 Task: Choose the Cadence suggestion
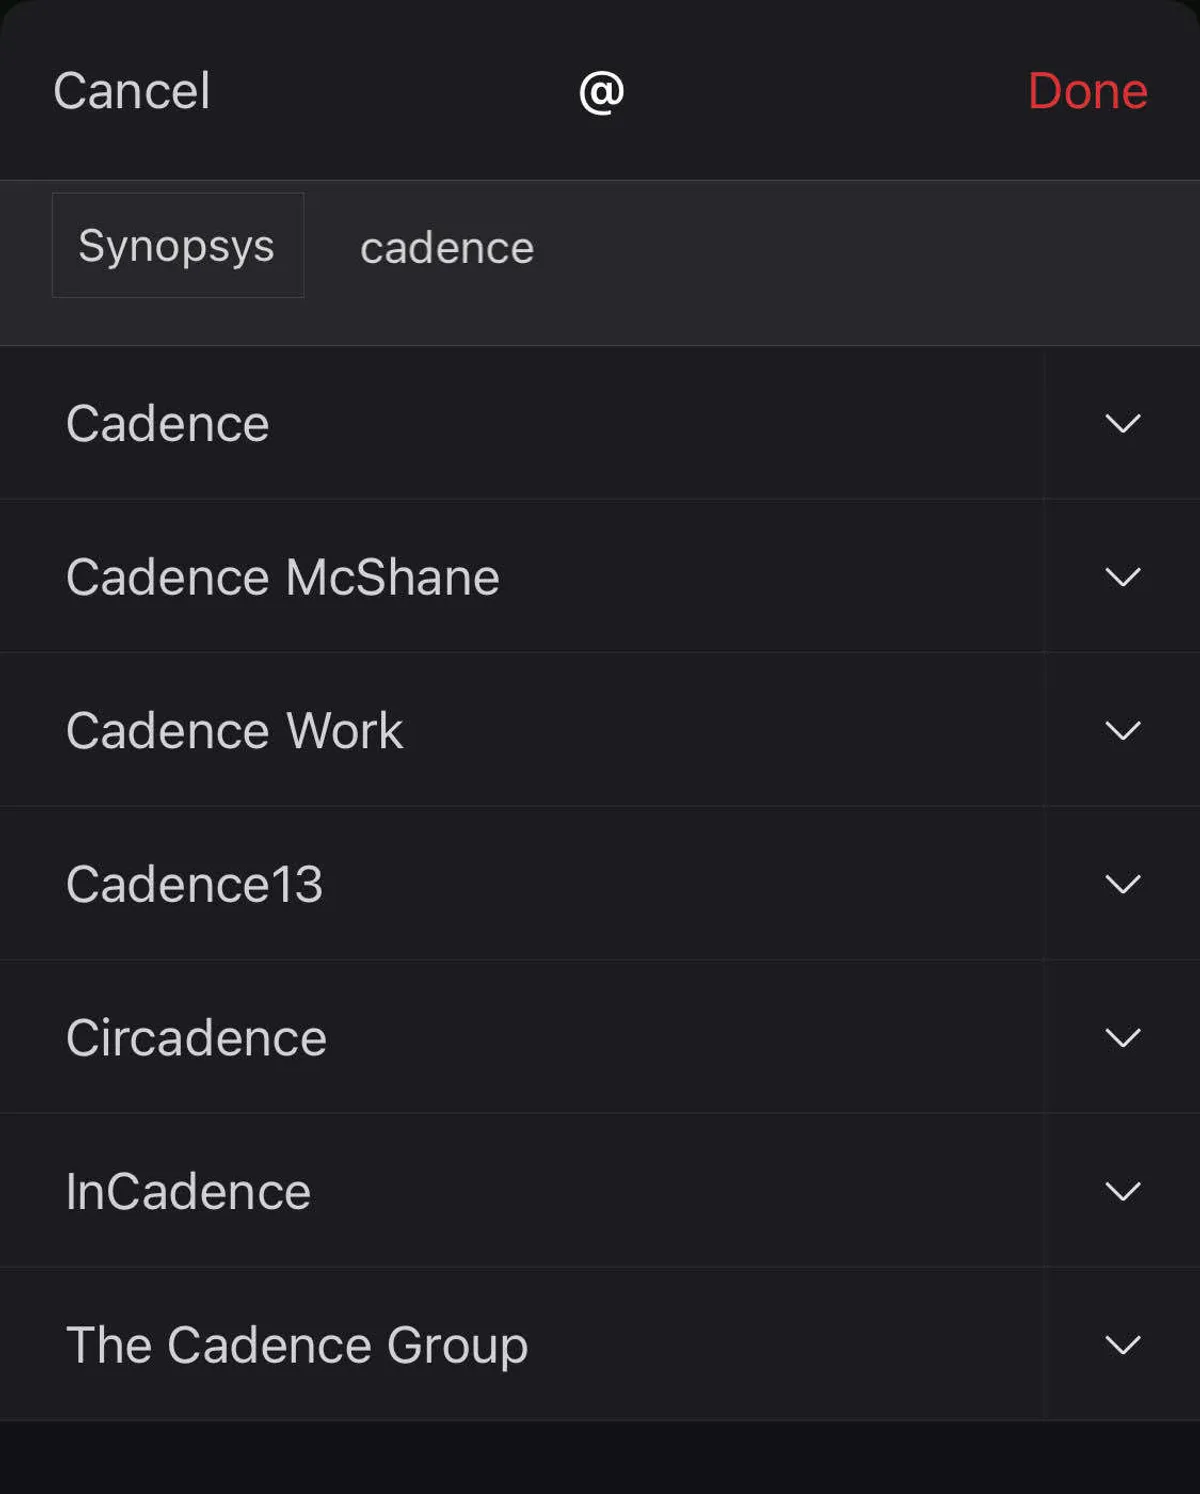tap(168, 423)
